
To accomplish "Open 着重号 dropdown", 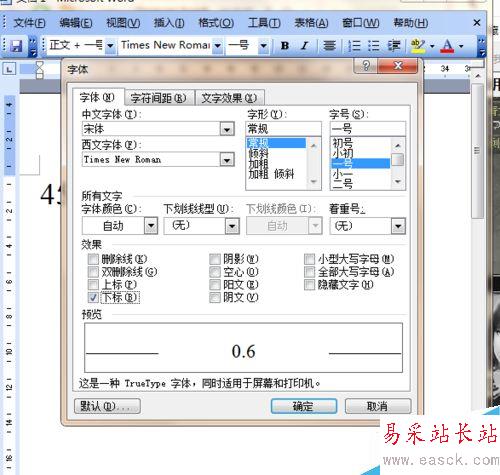I will [x=398, y=226].
